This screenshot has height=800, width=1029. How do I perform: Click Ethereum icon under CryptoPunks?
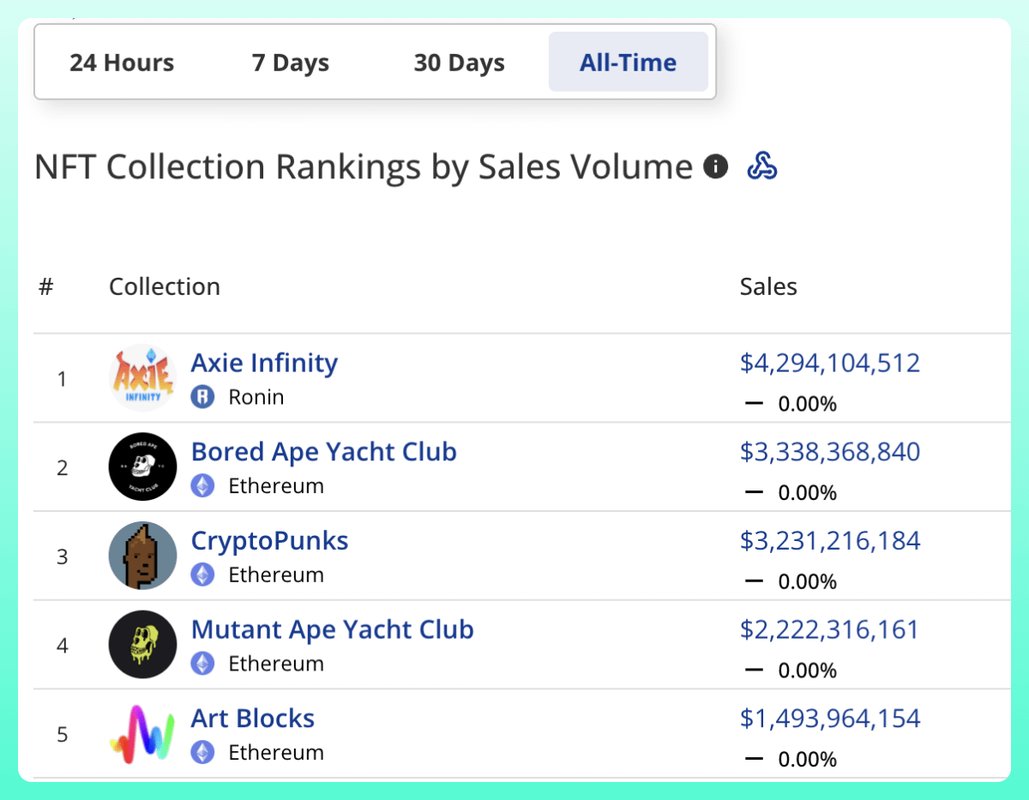click(203, 575)
